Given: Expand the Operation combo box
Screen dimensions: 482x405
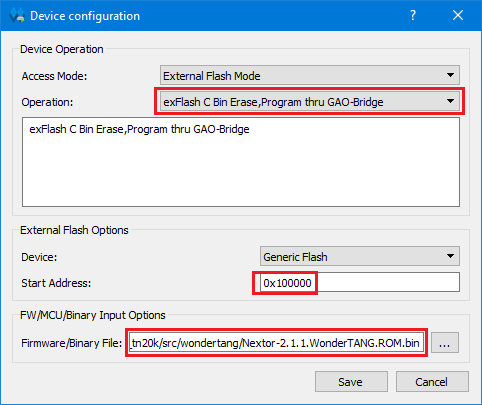Looking at the screenshot, I should 310,101.
